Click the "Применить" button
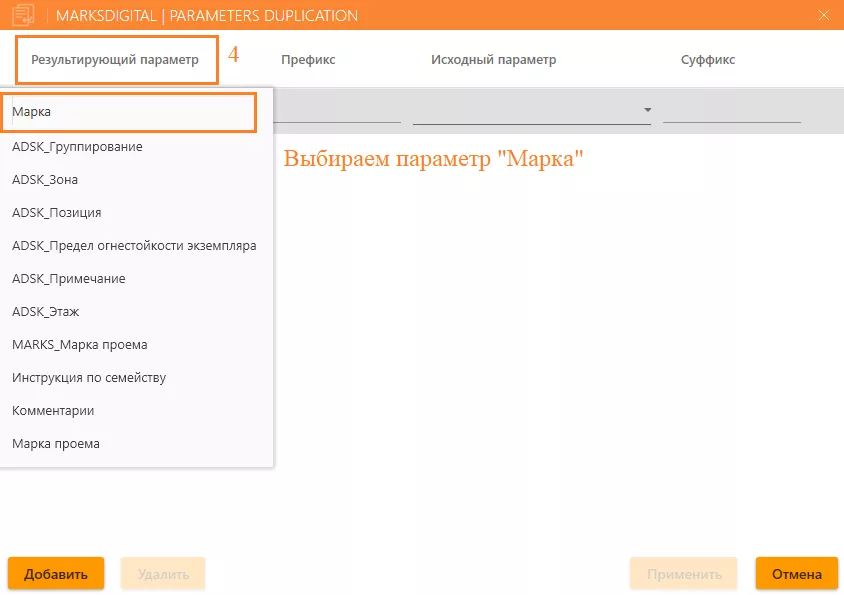This screenshot has height=595, width=844. point(683,574)
